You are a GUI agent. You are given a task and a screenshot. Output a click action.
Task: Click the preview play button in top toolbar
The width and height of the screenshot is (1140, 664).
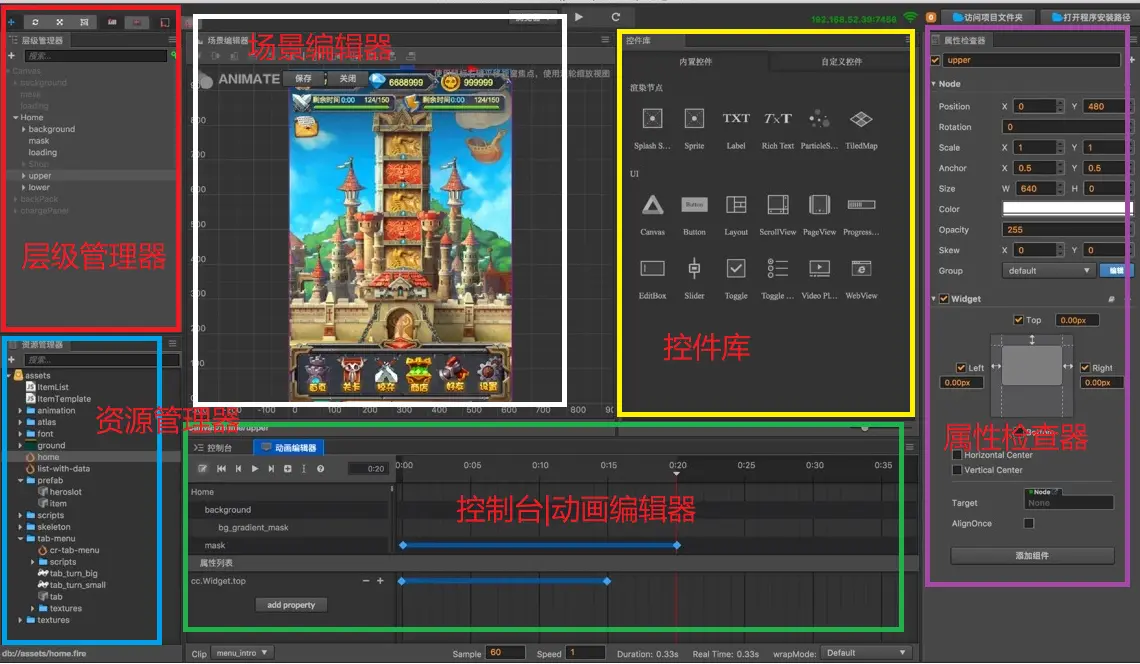point(579,17)
